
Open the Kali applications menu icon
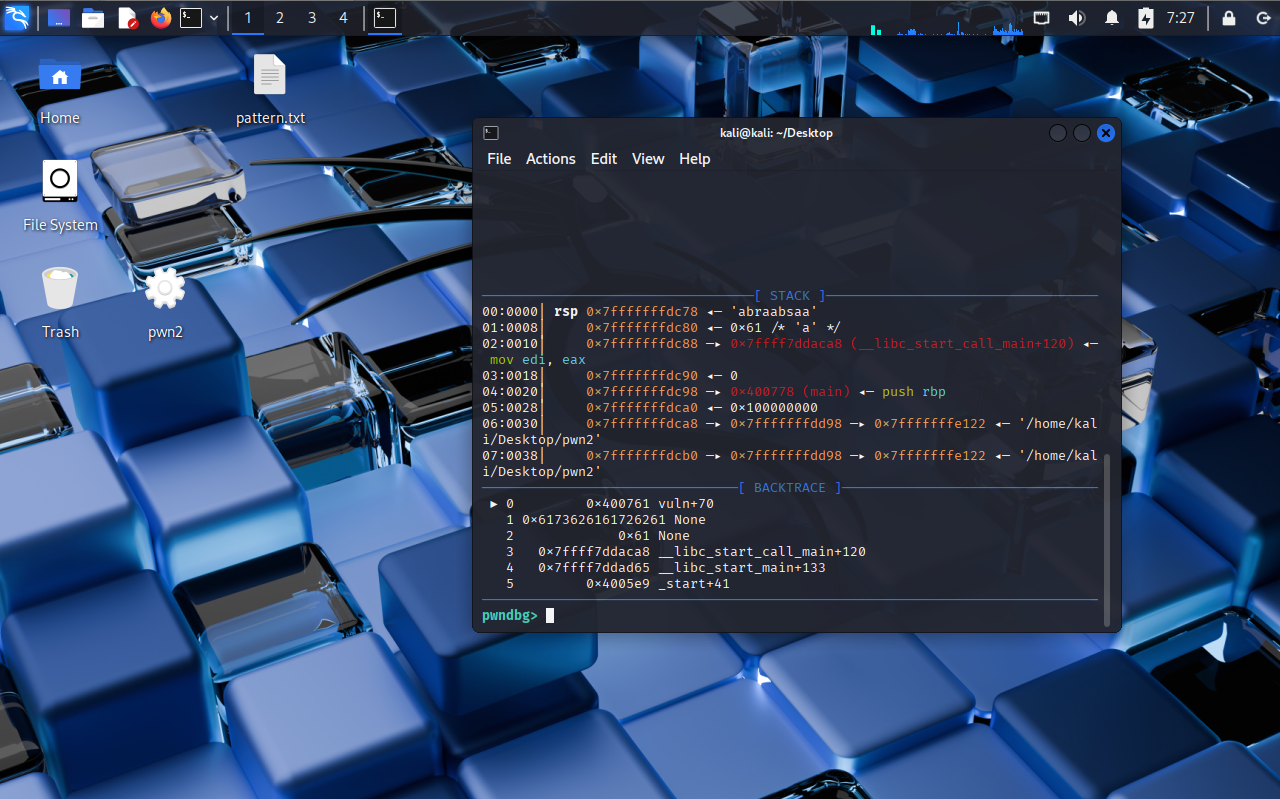point(17,17)
